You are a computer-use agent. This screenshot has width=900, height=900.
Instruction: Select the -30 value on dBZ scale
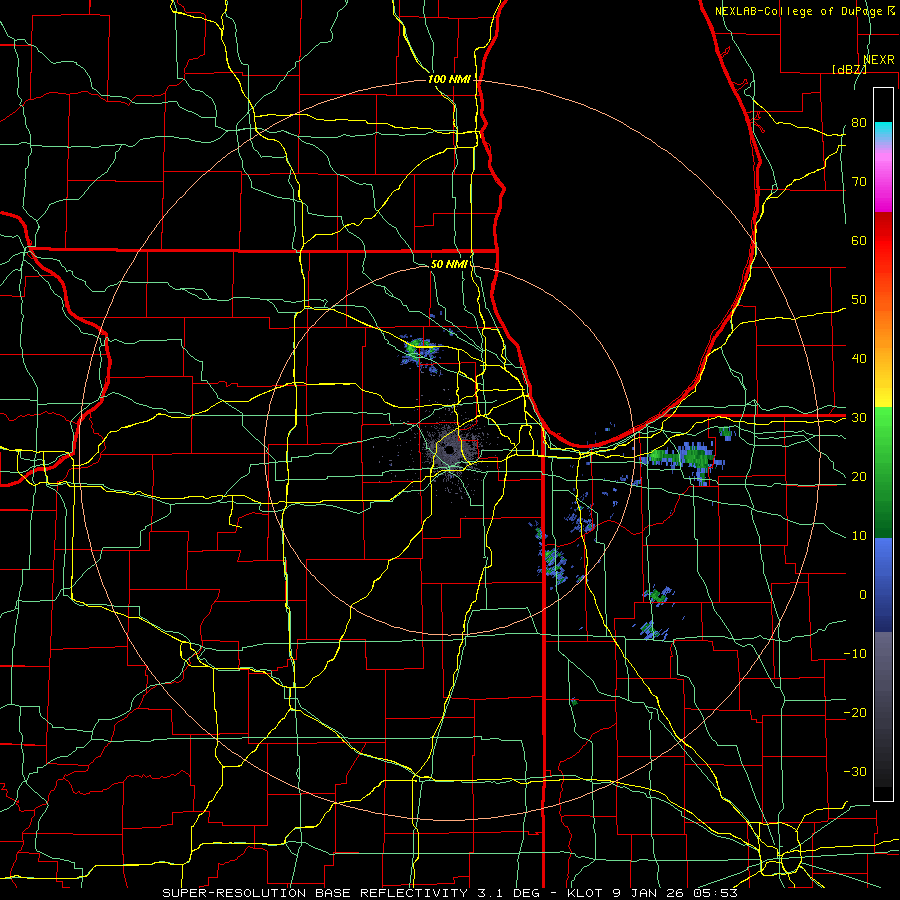tap(855, 771)
